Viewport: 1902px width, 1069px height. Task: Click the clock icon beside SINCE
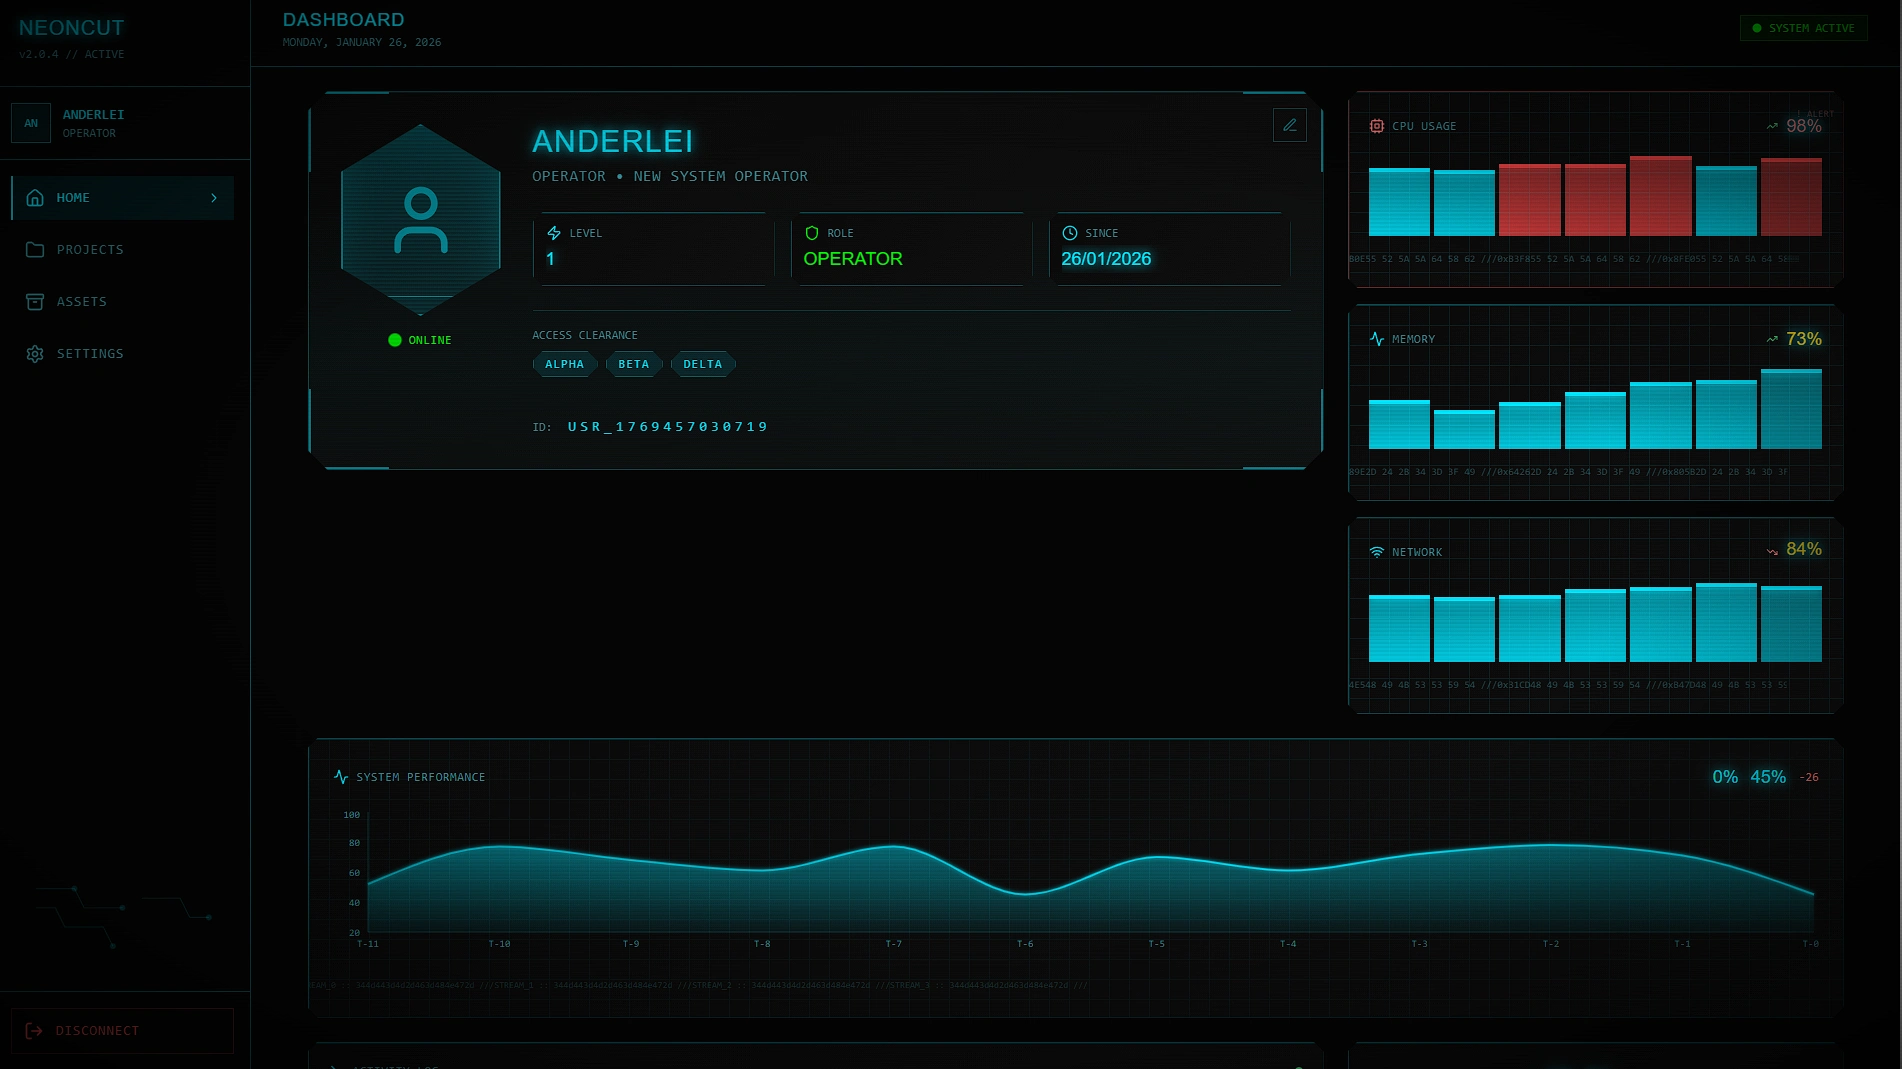[x=1070, y=233]
